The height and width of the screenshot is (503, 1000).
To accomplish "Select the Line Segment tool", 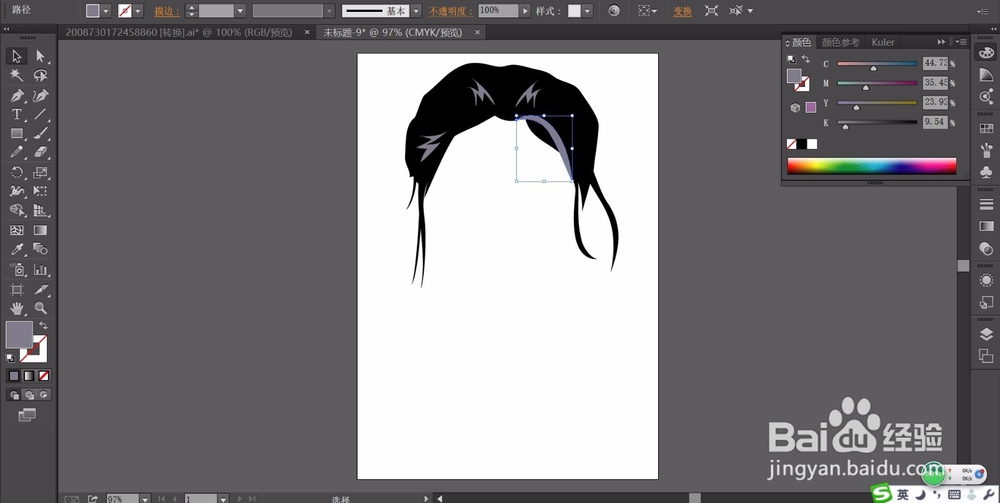I will coord(41,115).
